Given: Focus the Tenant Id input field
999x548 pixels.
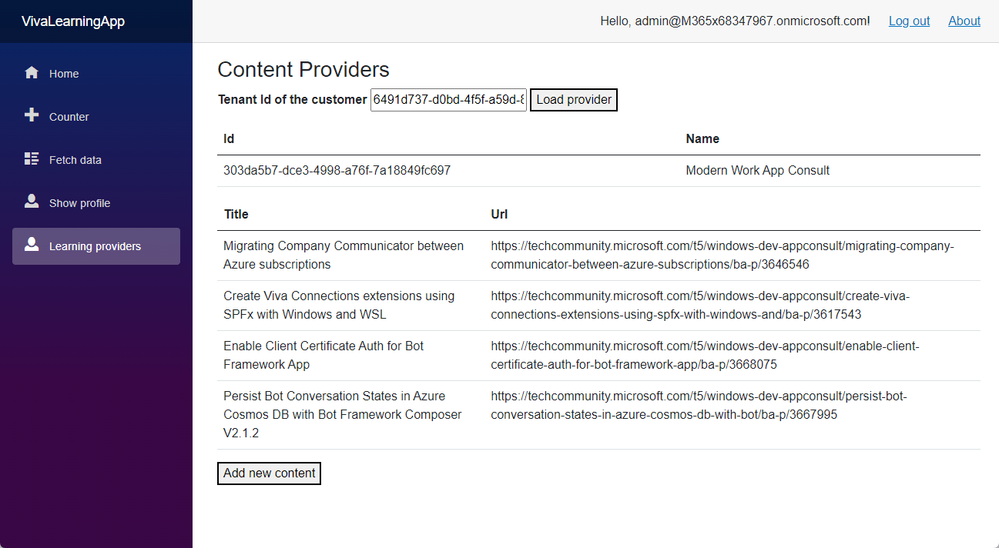Looking at the screenshot, I should pyautogui.click(x=449, y=99).
